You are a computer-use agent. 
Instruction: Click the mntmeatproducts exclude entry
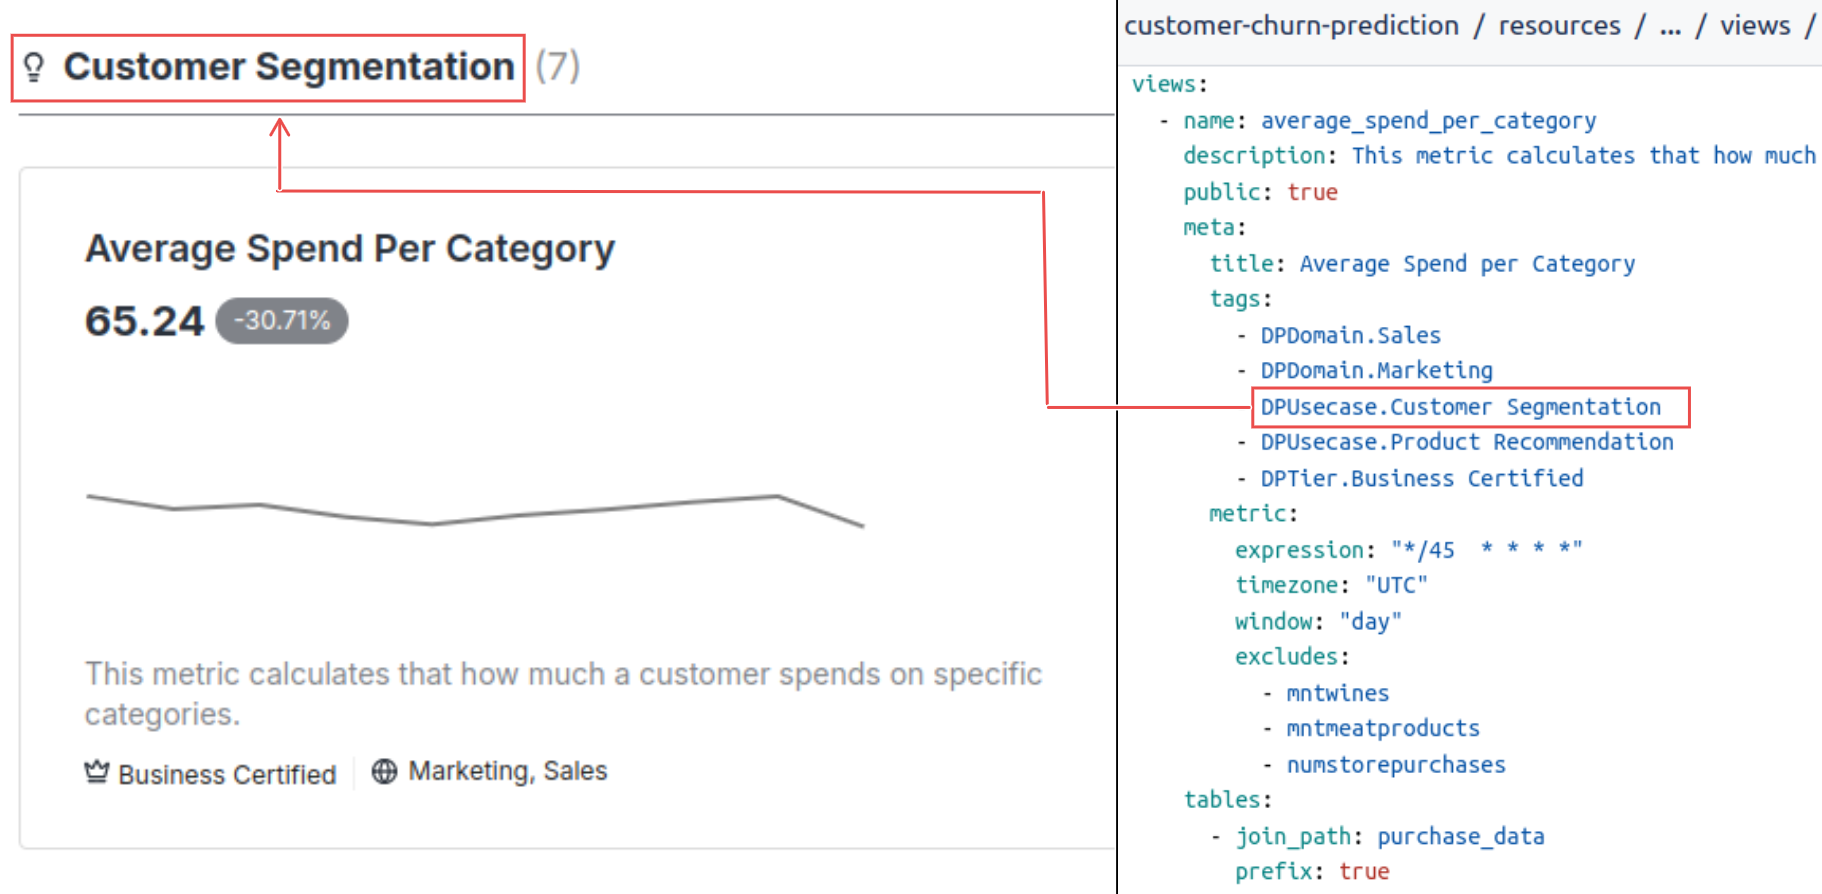(x=1382, y=728)
